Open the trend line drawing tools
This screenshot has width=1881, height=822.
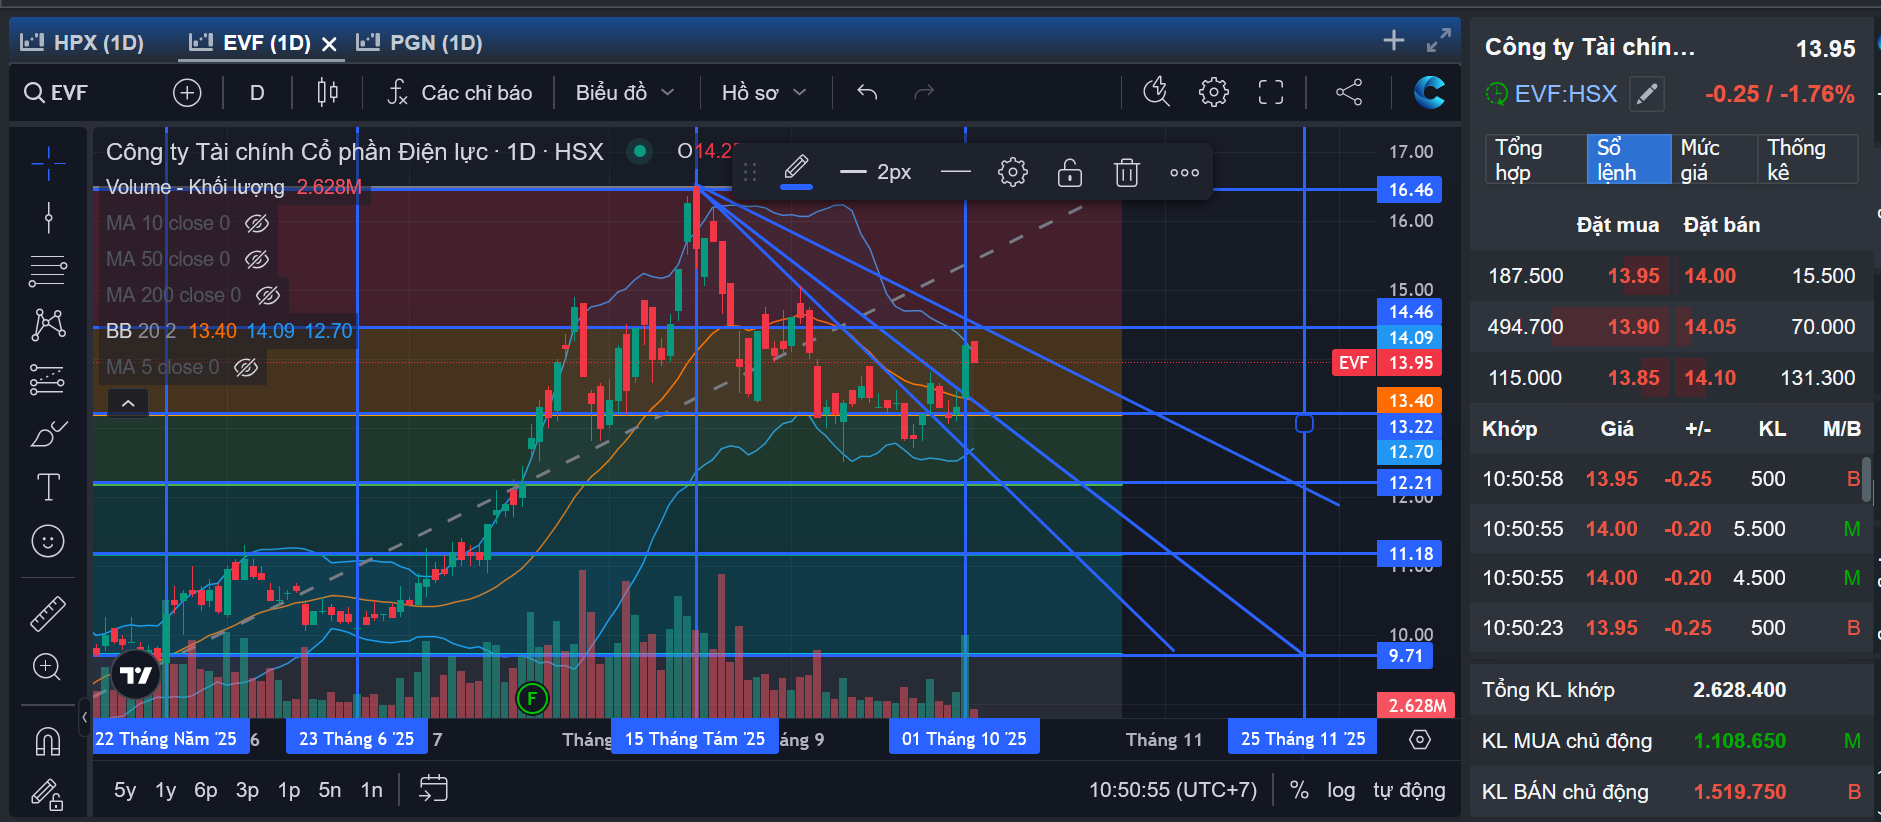(48, 217)
